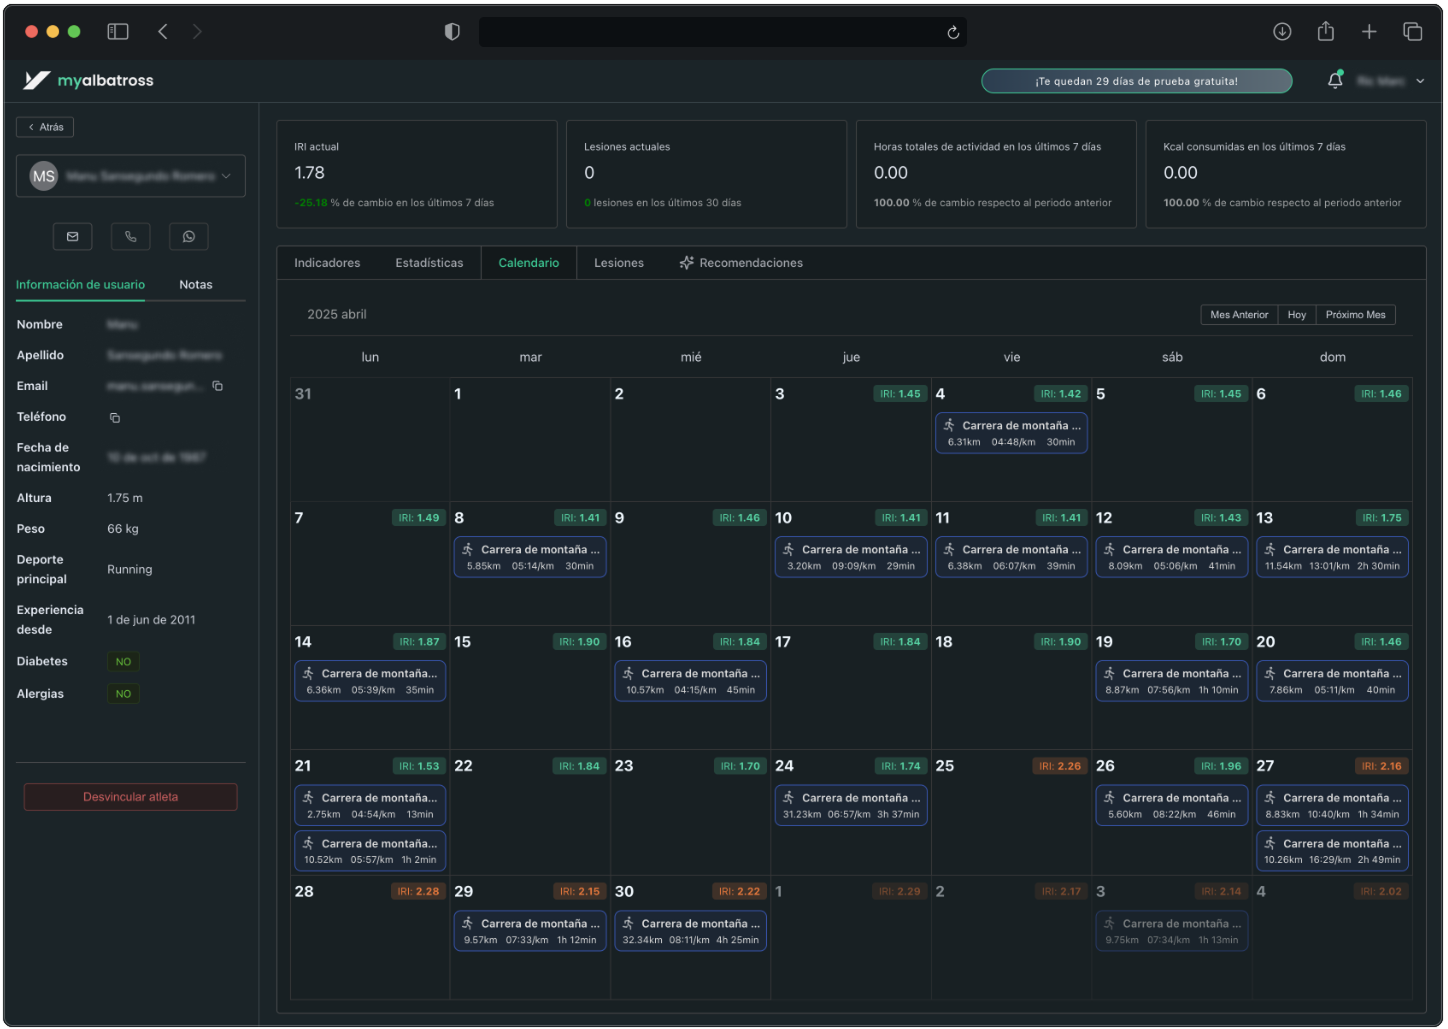This screenshot has height=1029, width=1448.
Task: Click the email contact icon button
Action: tap(72, 237)
